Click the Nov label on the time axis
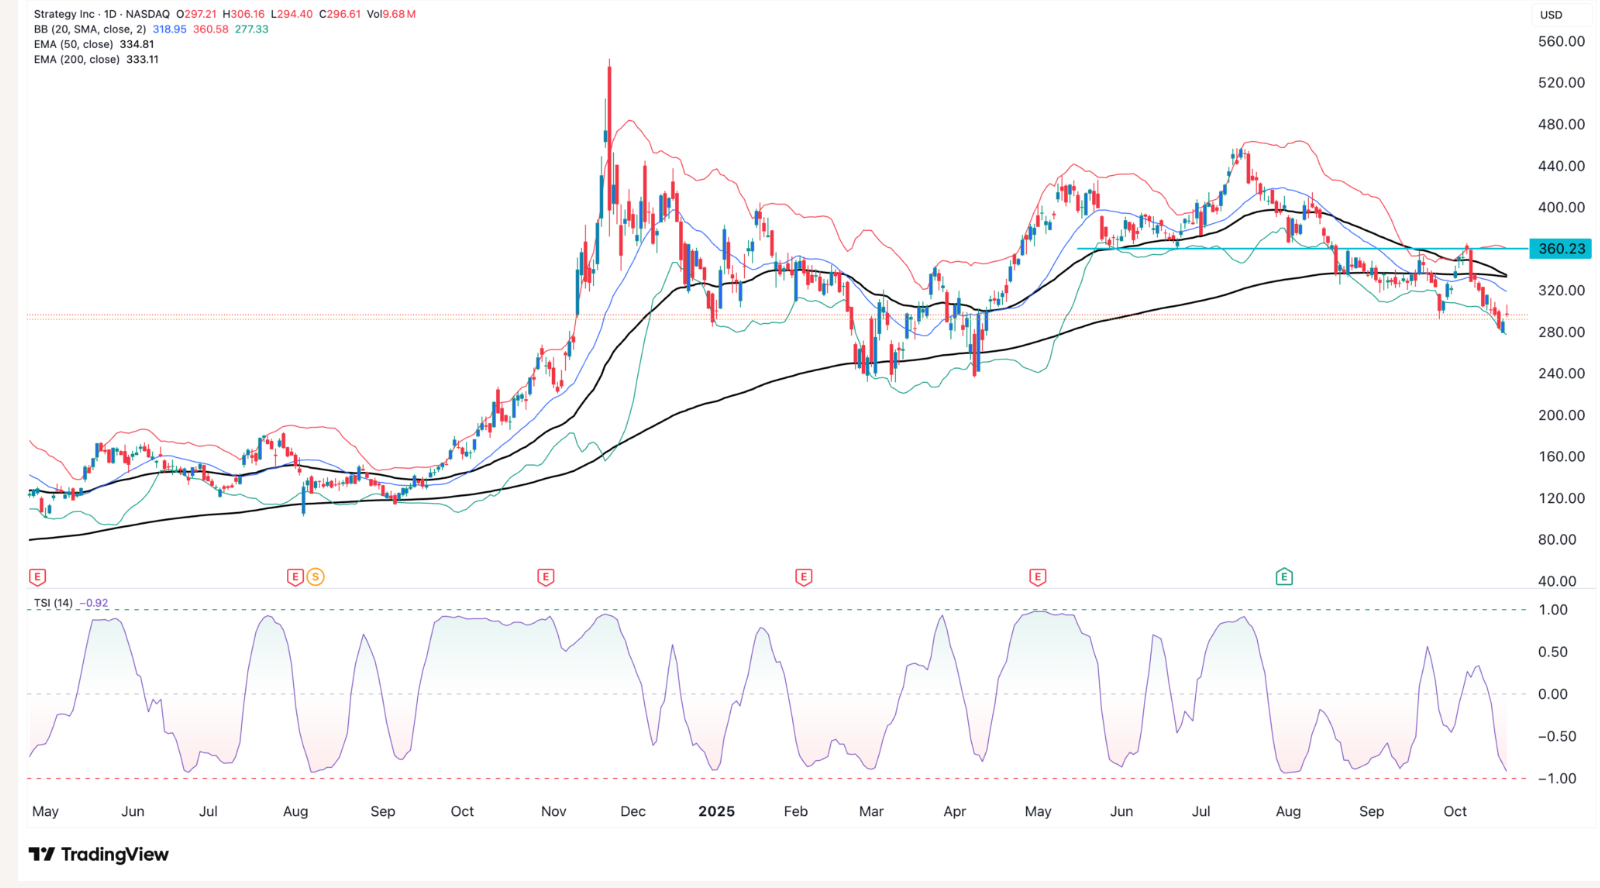This screenshot has height=888, width=1600. [553, 811]
